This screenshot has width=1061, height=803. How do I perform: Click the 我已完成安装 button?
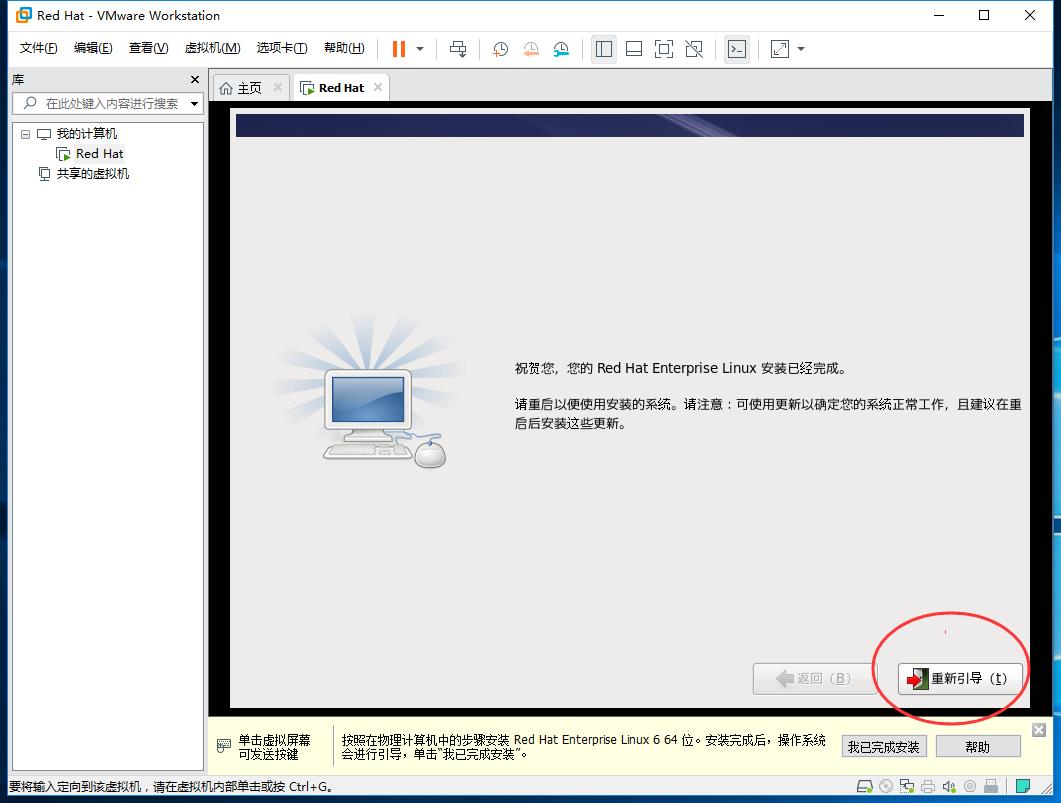[884, 747]
